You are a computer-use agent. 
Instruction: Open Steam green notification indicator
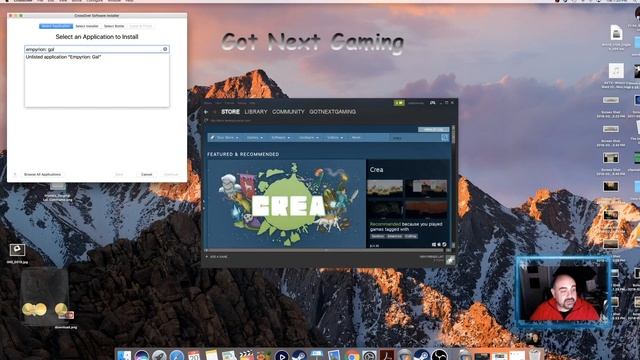click(x=399, y=103)
